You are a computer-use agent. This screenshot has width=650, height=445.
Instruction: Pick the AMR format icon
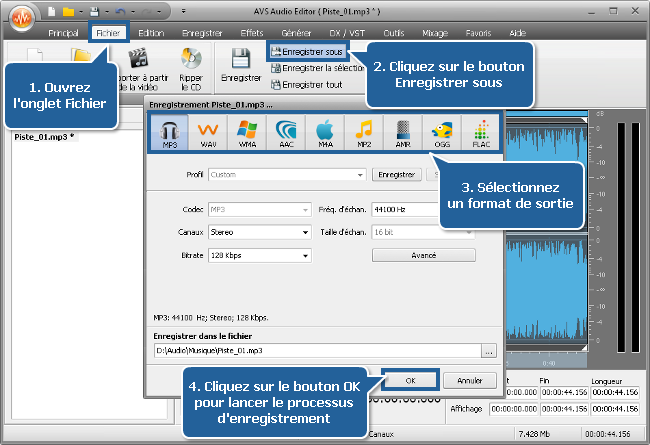[403, 132]
